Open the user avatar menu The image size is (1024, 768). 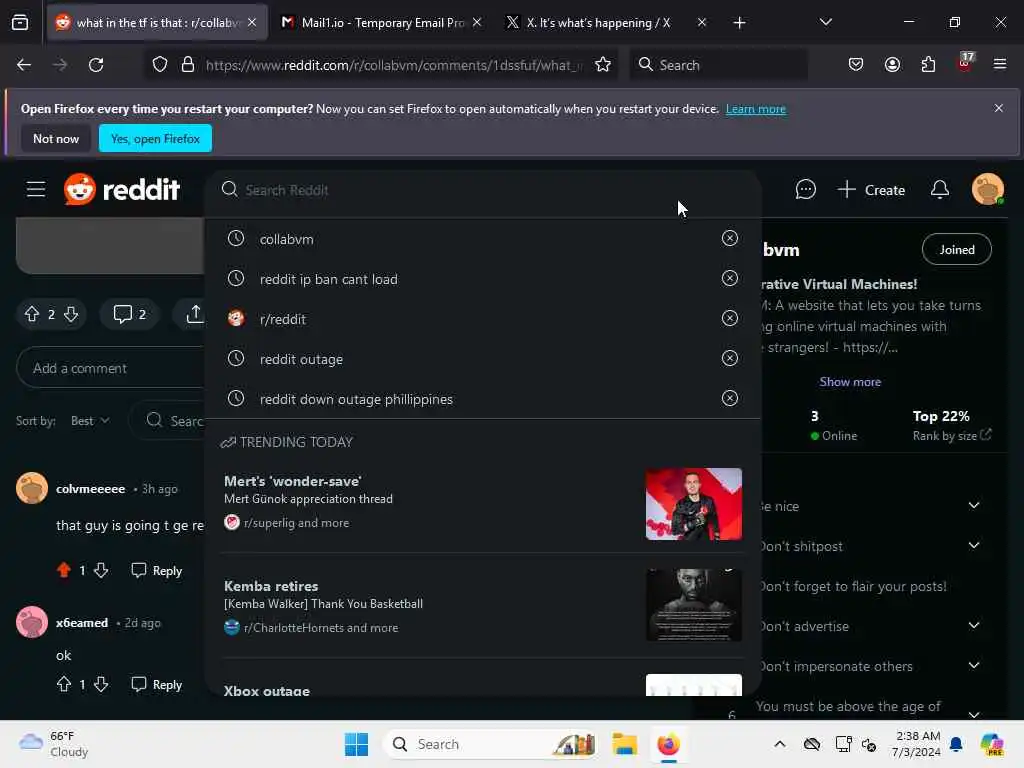coord(987,190)
